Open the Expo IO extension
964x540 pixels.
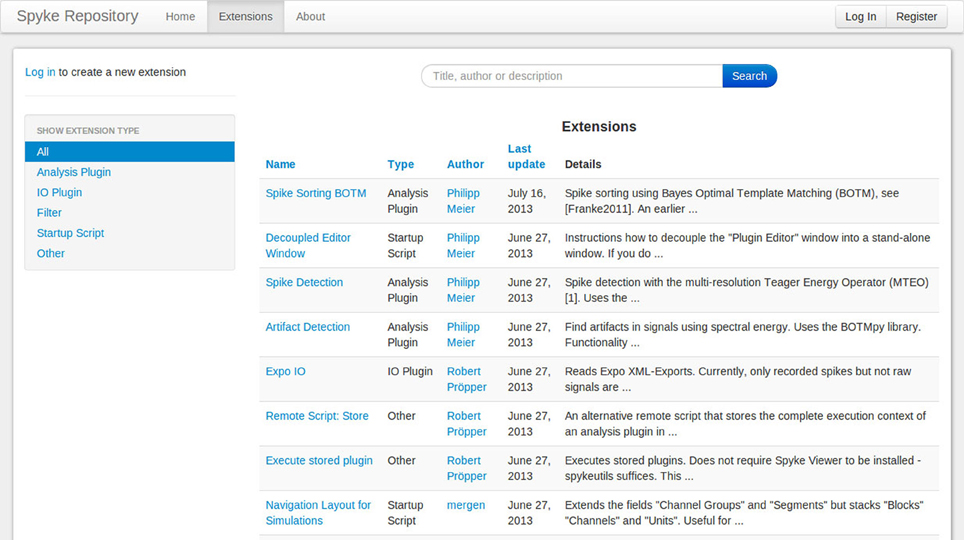(x=285, y=371)
